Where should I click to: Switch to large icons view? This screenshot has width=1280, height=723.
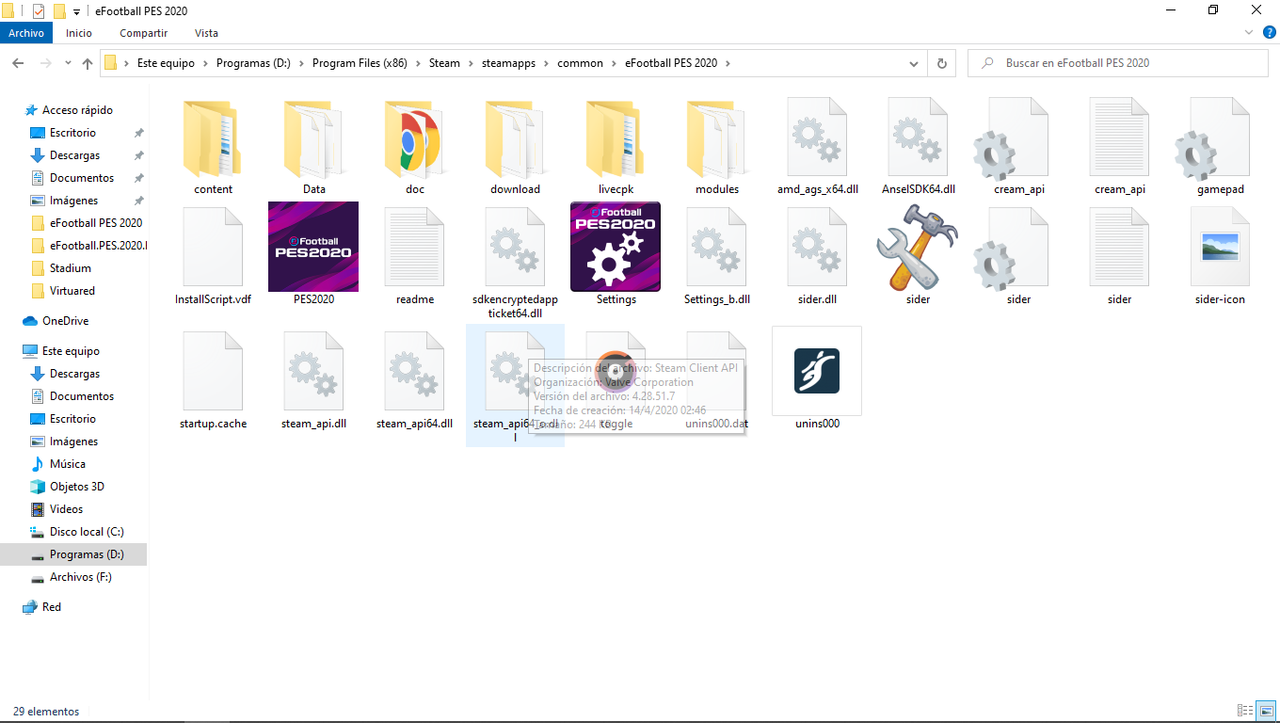click(x=1266, y=710)
